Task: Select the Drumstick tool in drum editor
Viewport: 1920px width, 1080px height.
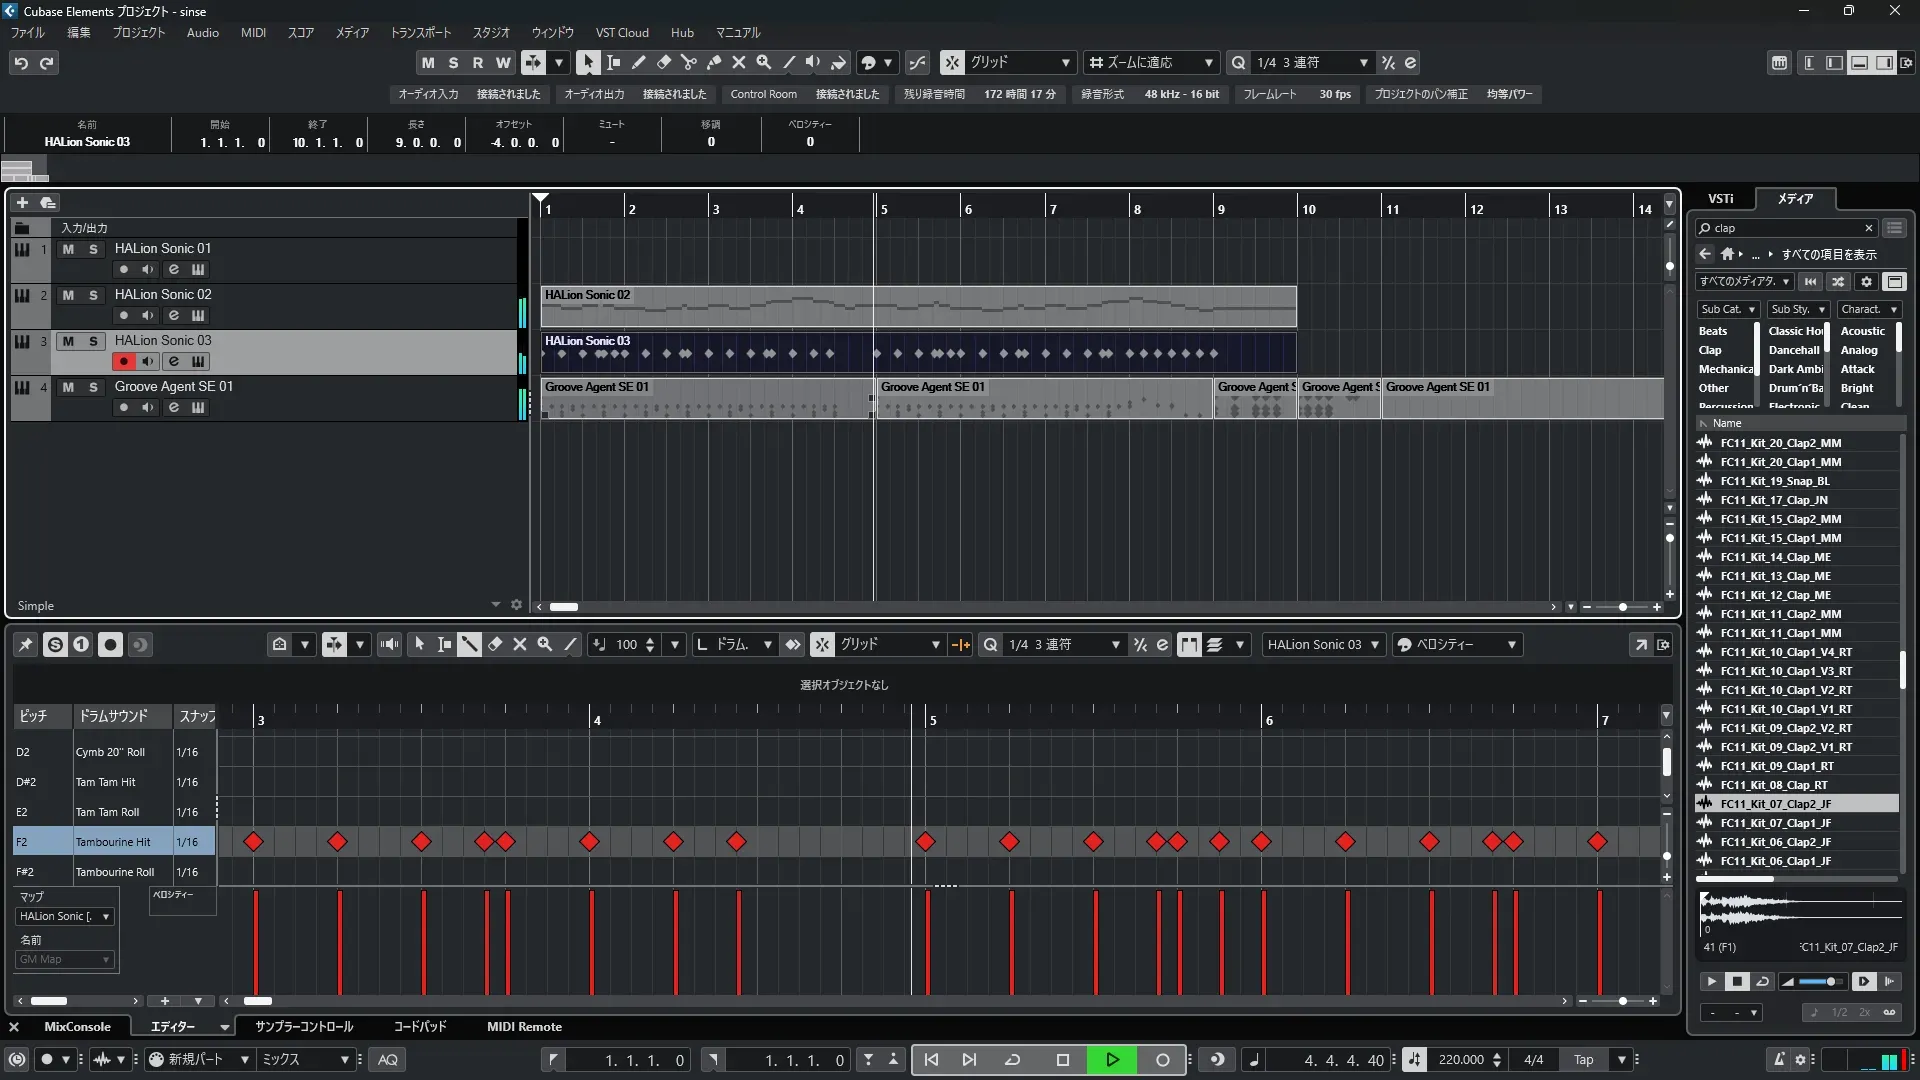Action: (469, 645)
